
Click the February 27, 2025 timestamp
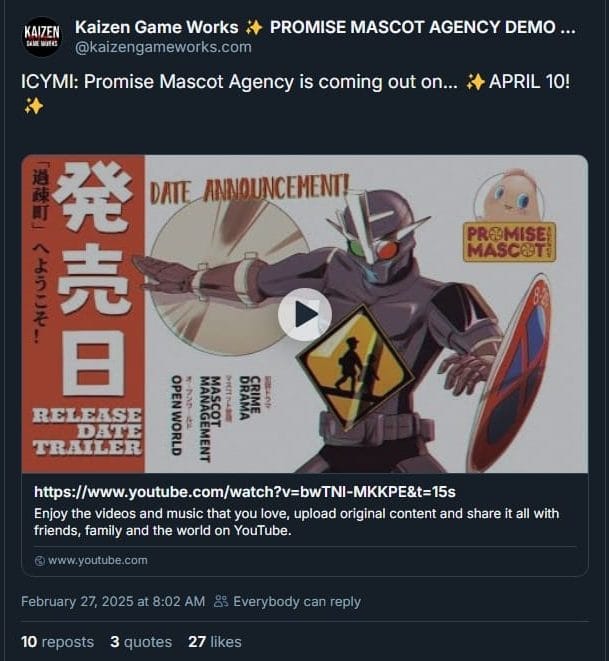tap(113, 602)
